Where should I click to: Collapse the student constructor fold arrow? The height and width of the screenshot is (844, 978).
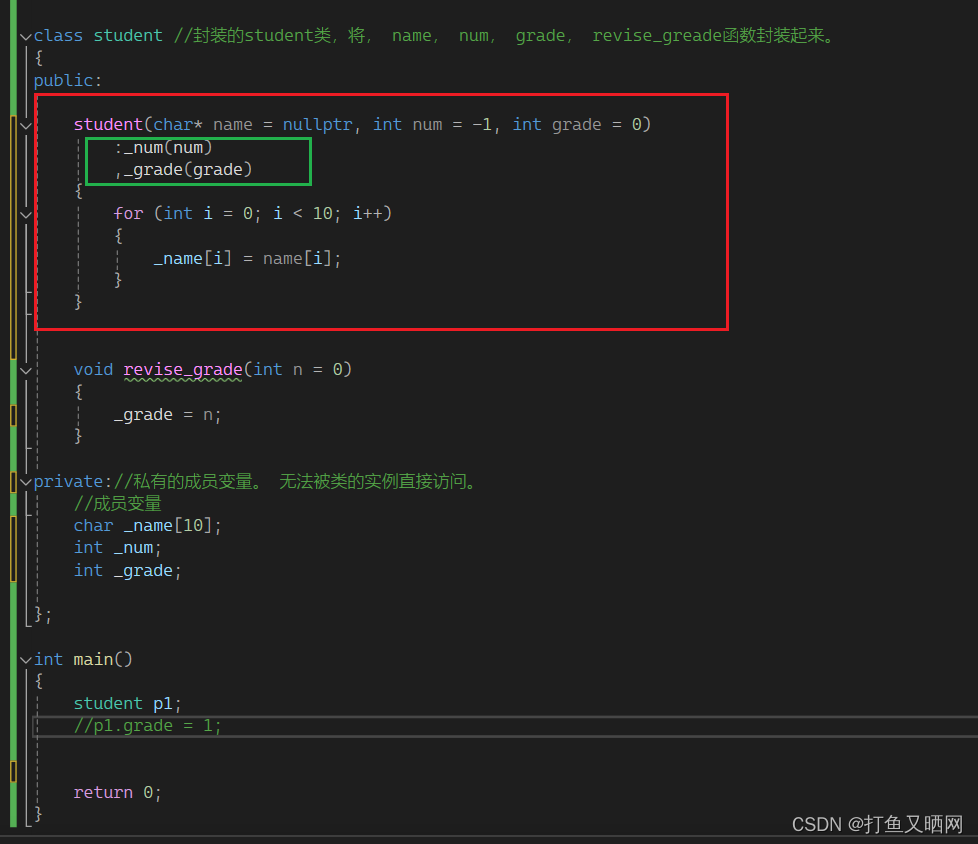(26, 126)
